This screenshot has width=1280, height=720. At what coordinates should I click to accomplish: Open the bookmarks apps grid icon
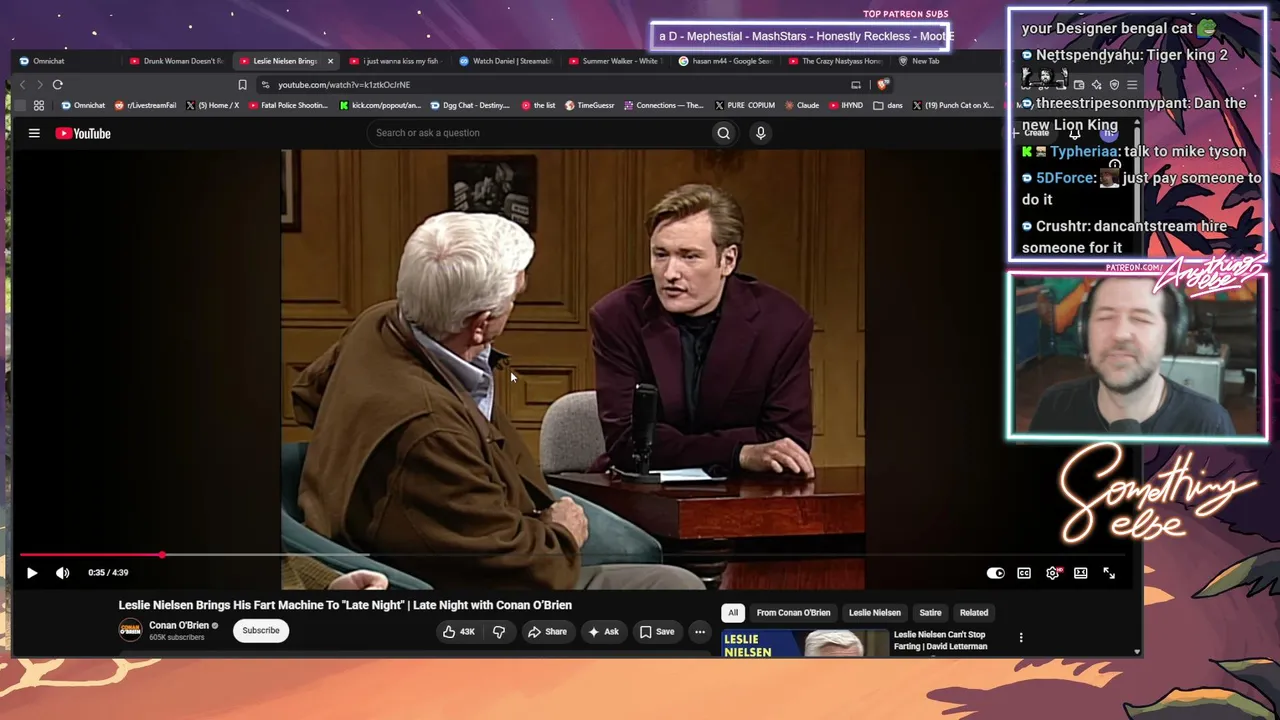[x=39, y=105]
